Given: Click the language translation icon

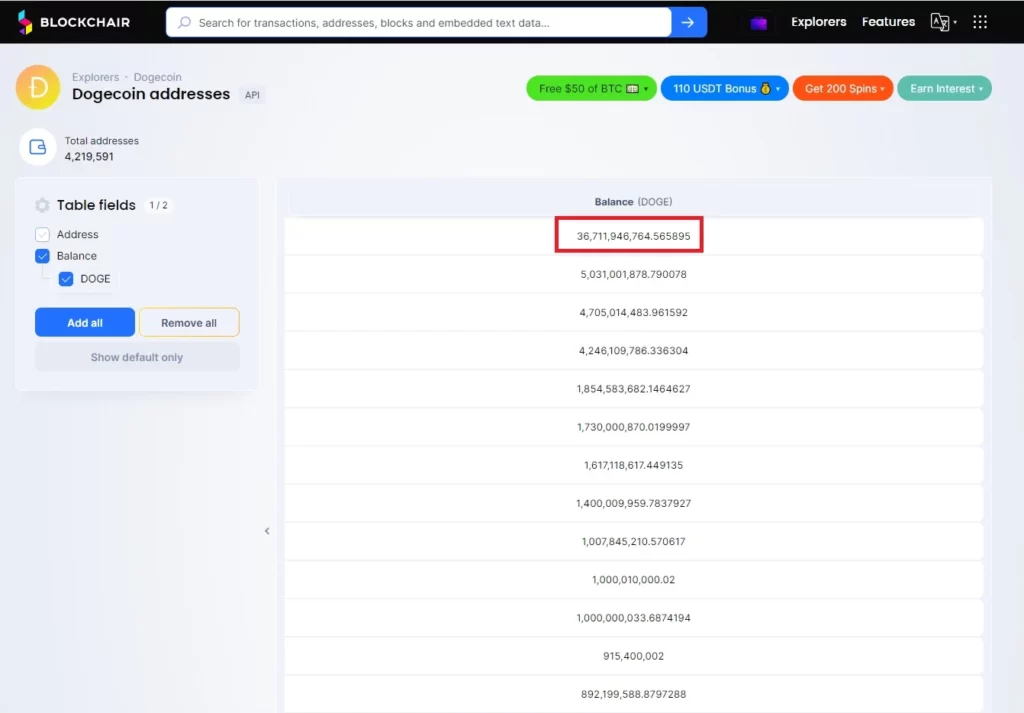Looking at the screenshot, I should (x=941, y=21).
